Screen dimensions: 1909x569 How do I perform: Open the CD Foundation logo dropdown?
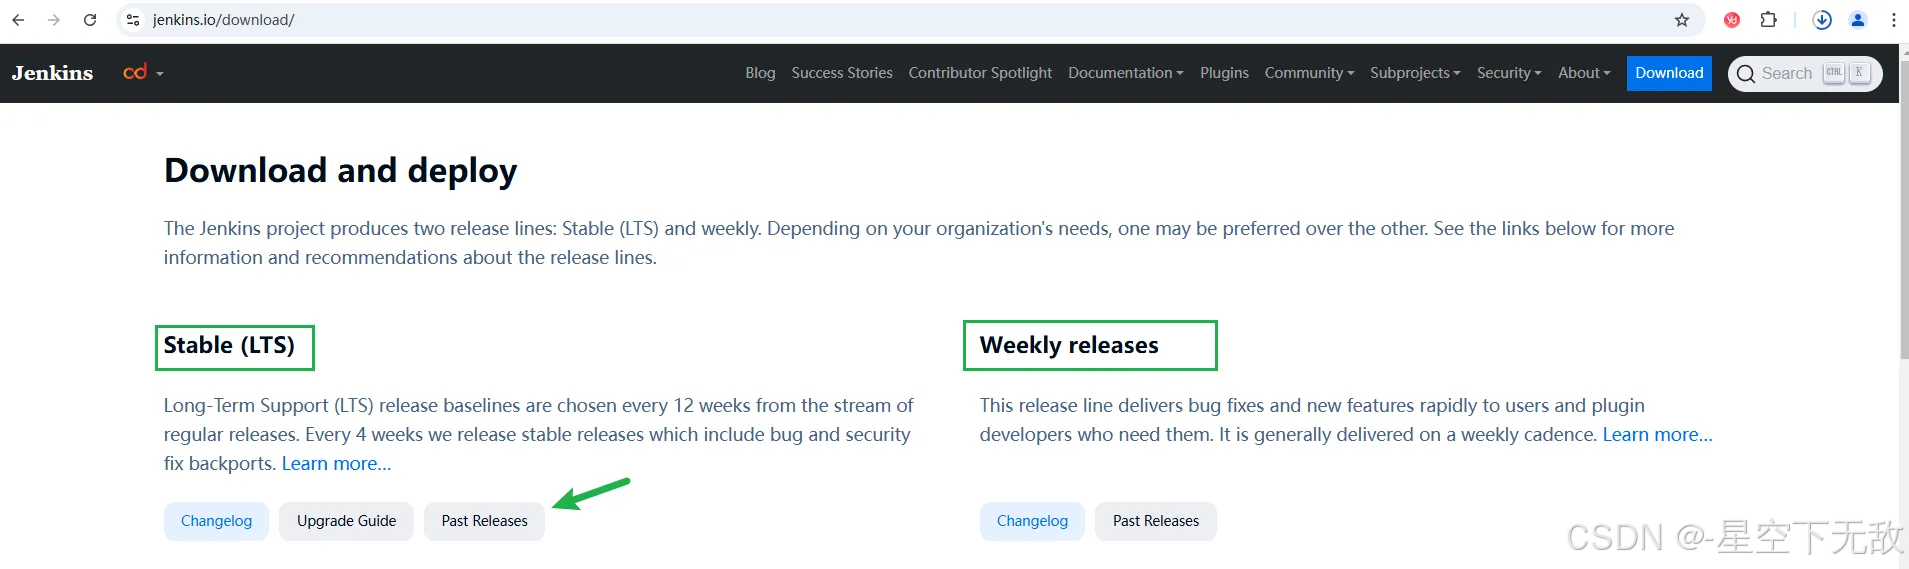[143, 73]
